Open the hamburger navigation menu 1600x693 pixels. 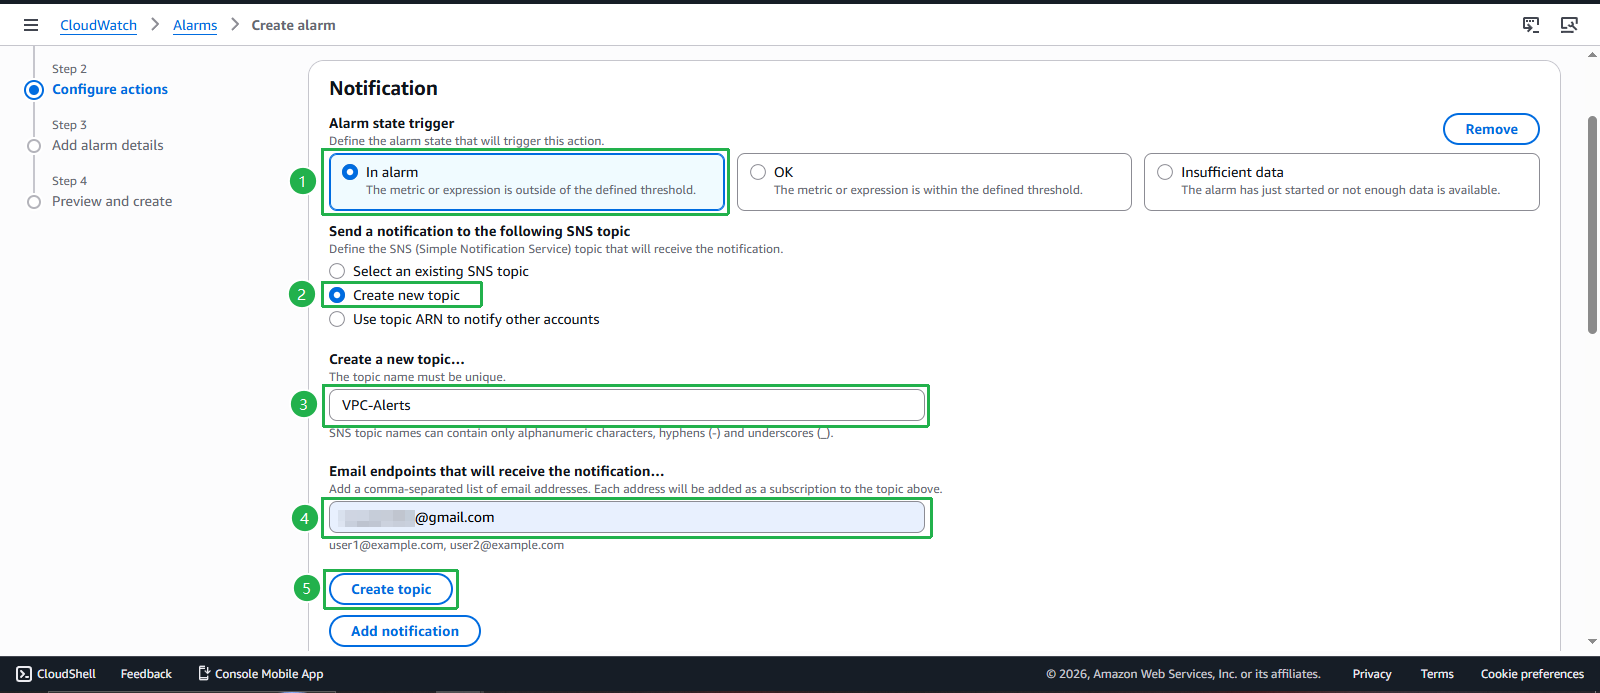pos(31,25)
